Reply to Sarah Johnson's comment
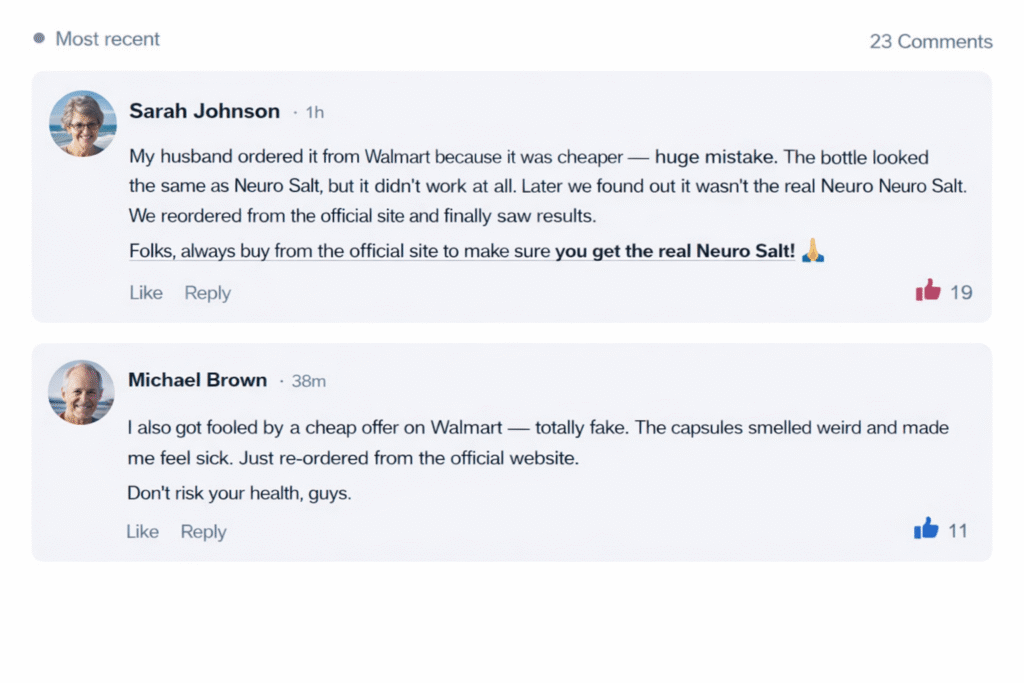 (x=207, y=293)
